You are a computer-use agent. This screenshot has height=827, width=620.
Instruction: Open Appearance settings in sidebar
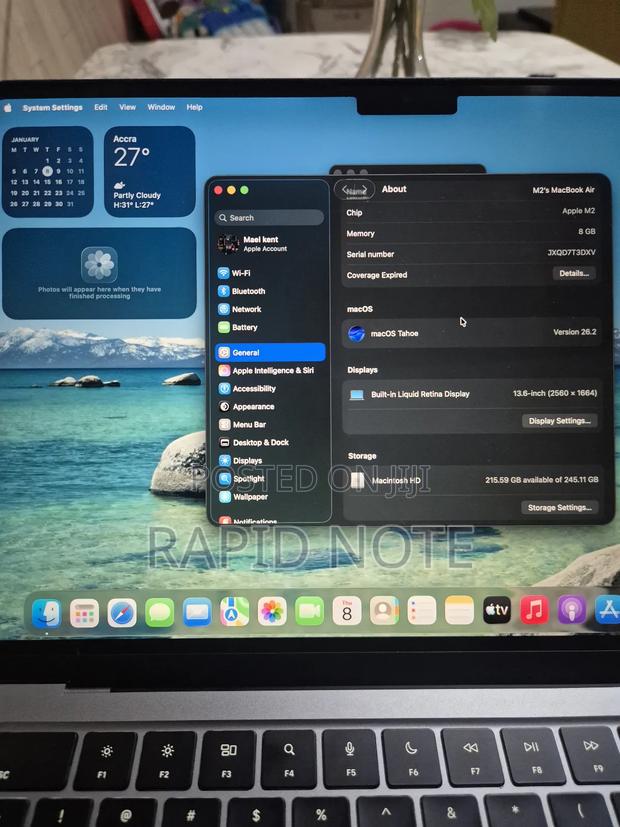(270, 407)
